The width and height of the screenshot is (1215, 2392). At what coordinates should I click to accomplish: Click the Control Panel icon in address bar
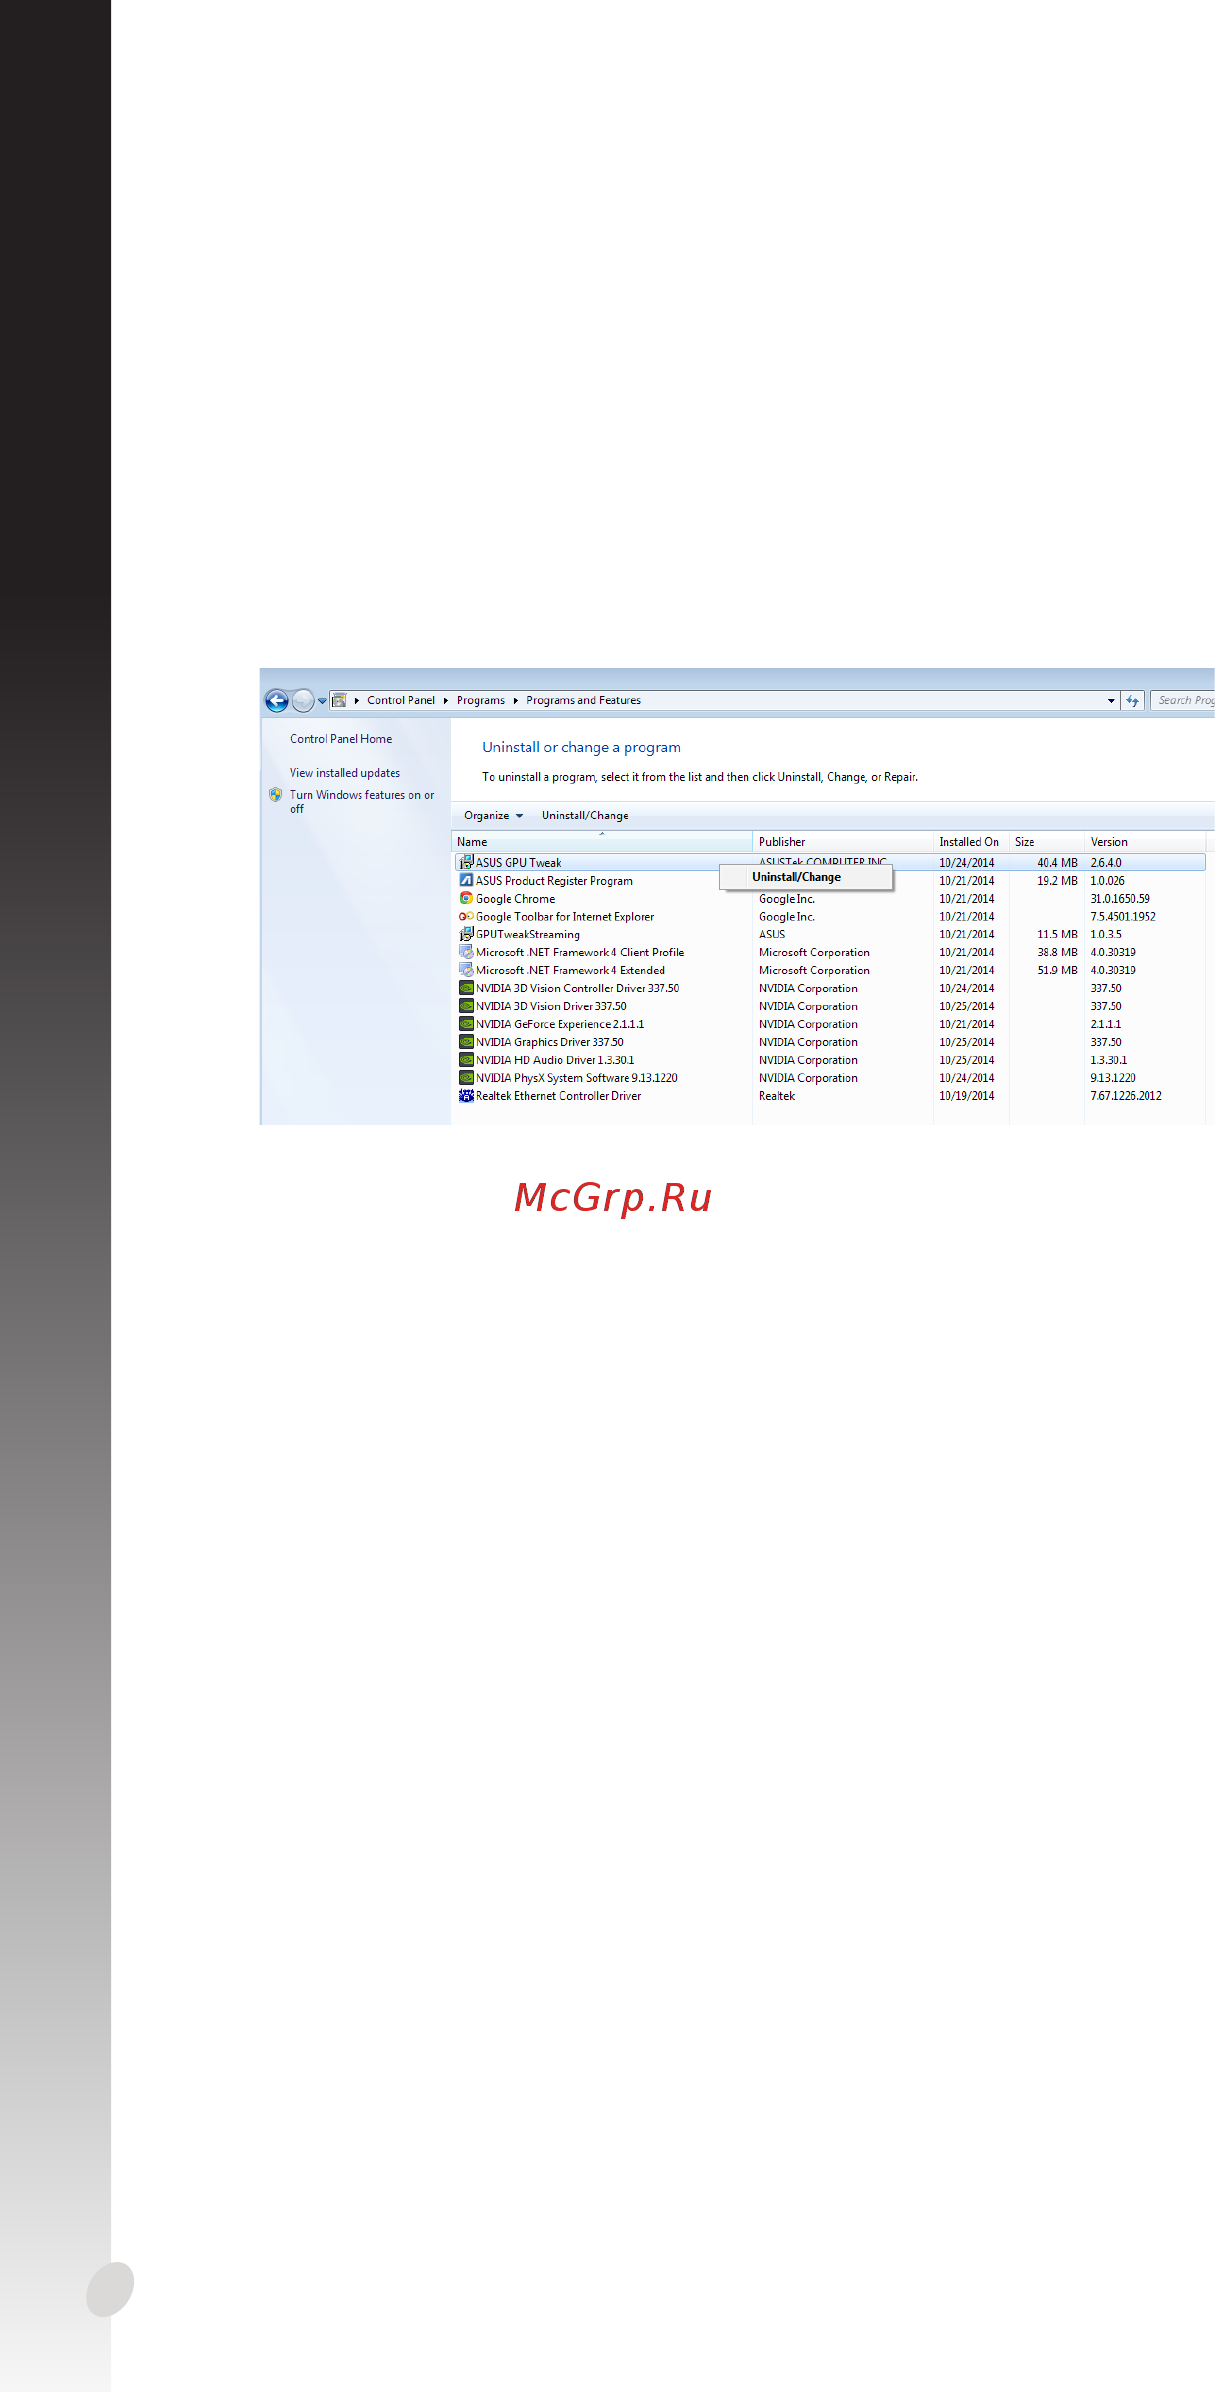tap(339, 700)
